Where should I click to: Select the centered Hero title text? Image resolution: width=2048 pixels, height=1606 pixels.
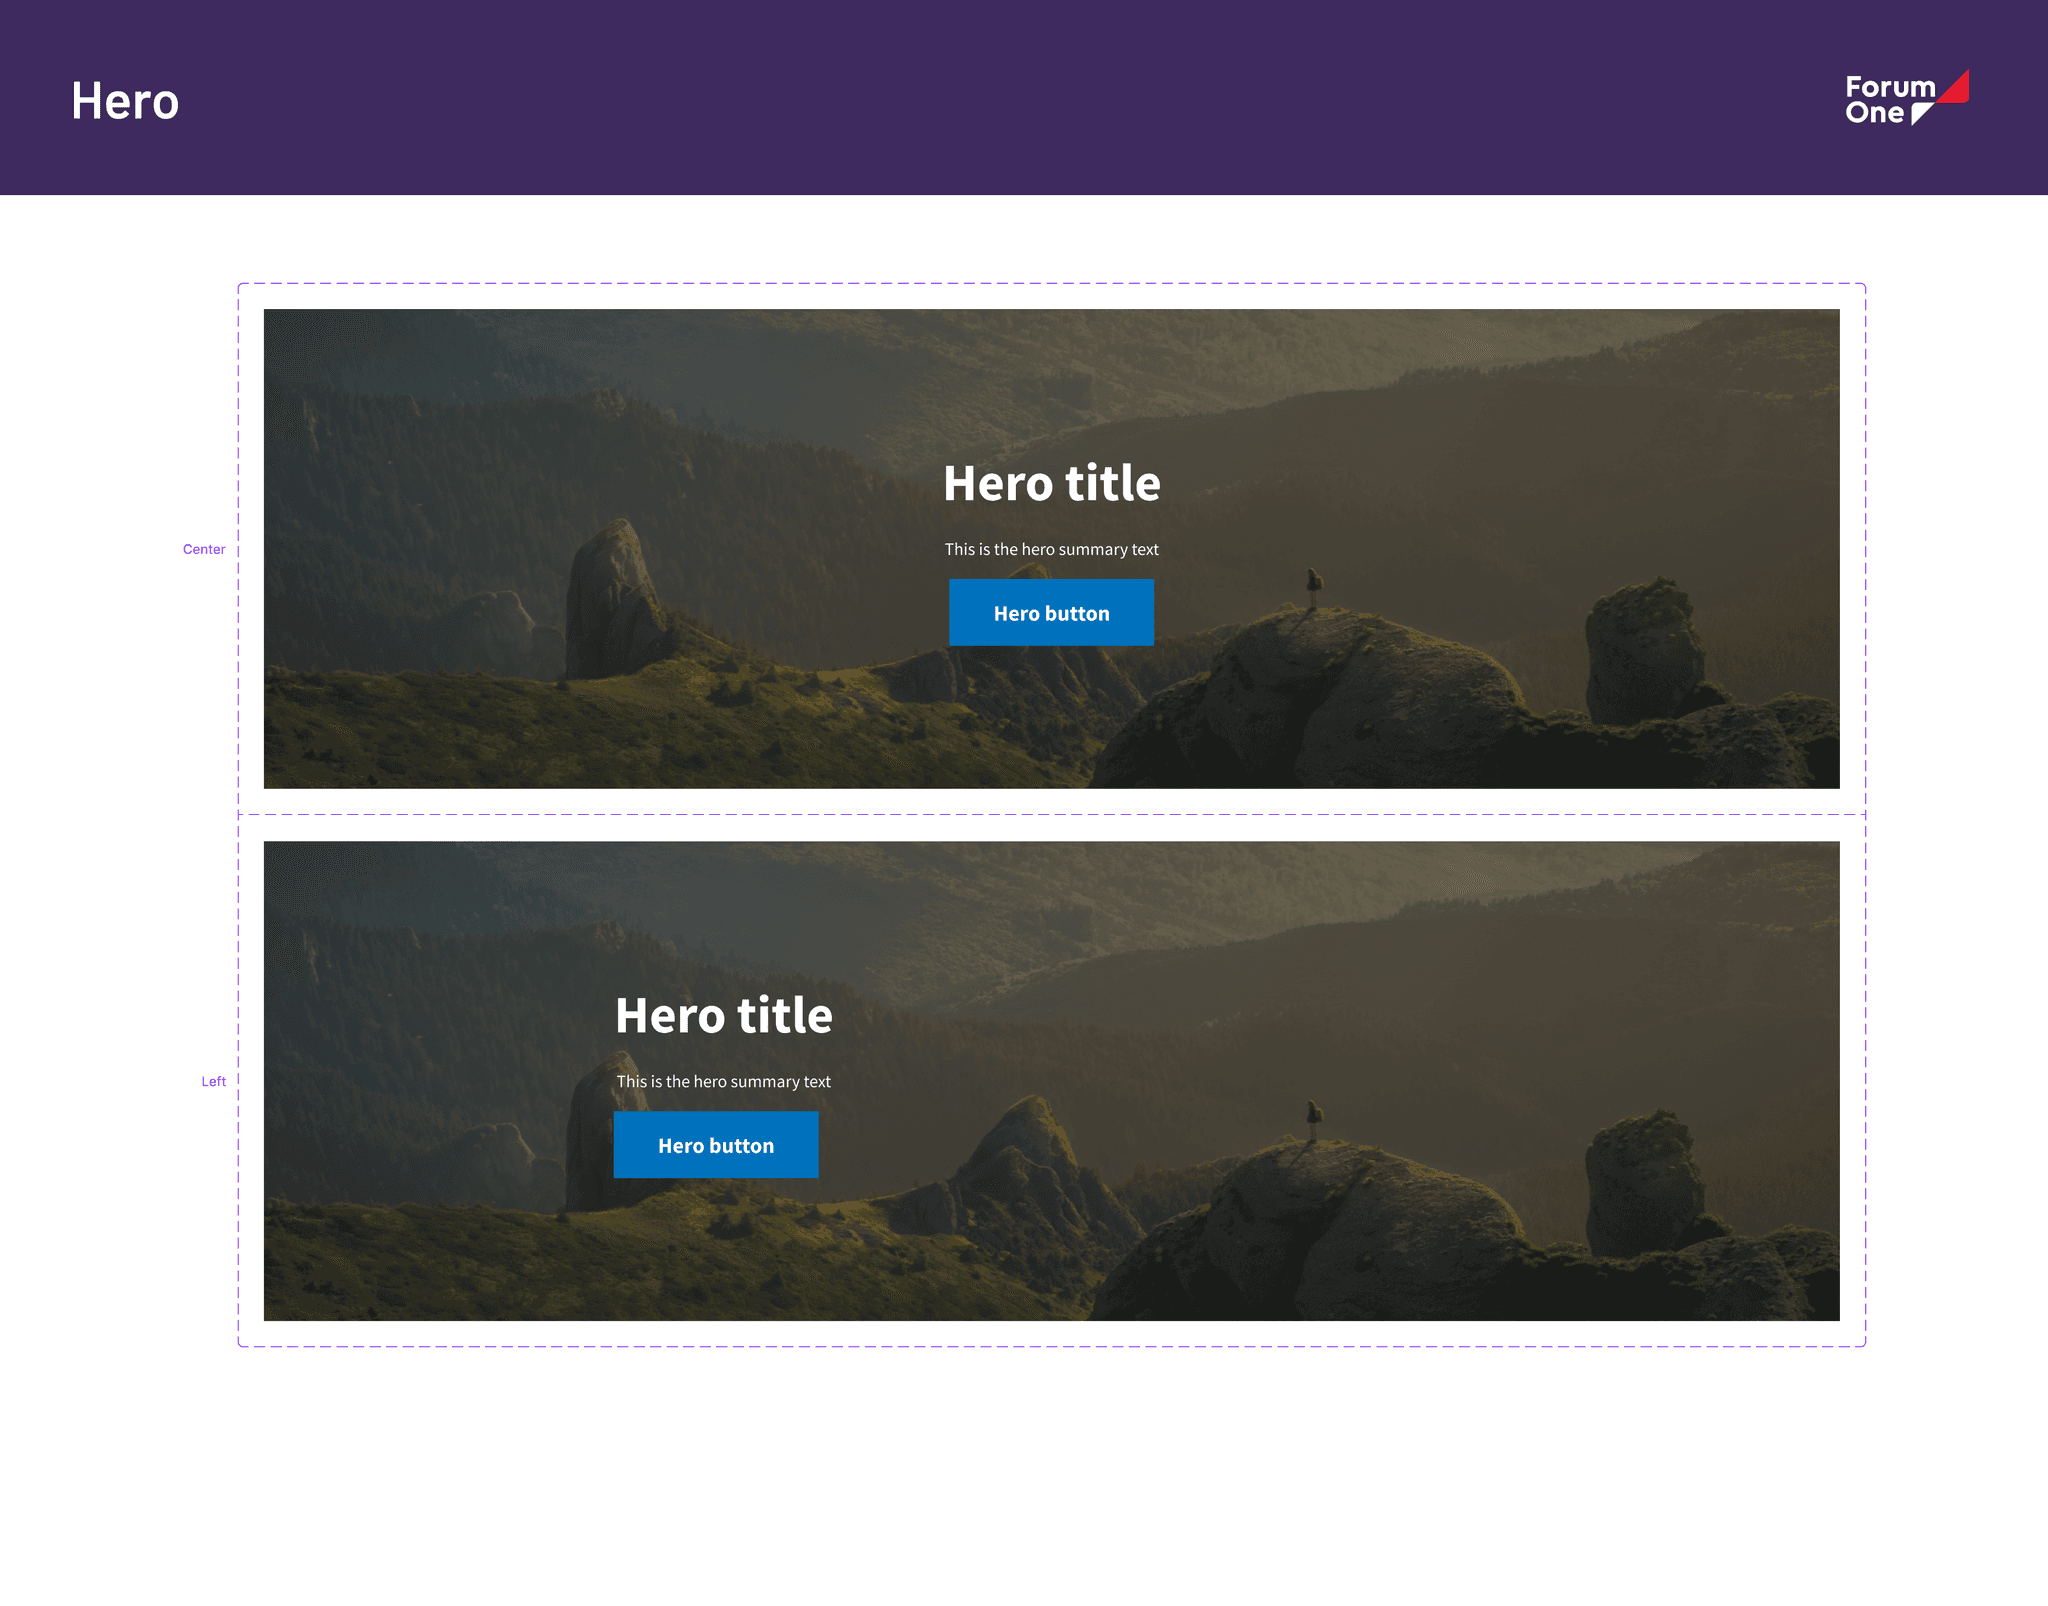click(x=1051, y=483)
